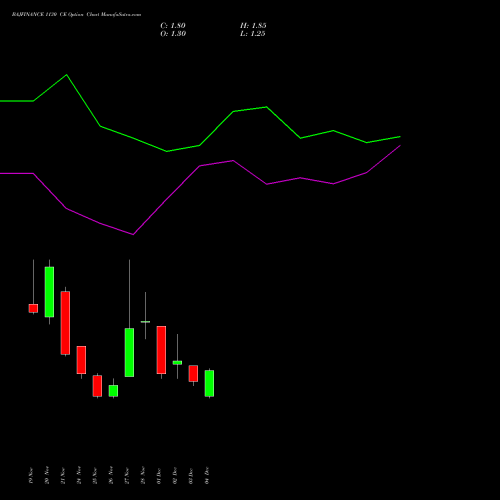Select the 26 Nov date label
The height and width of the screenshot is (500, 500).
coord(111,476)
